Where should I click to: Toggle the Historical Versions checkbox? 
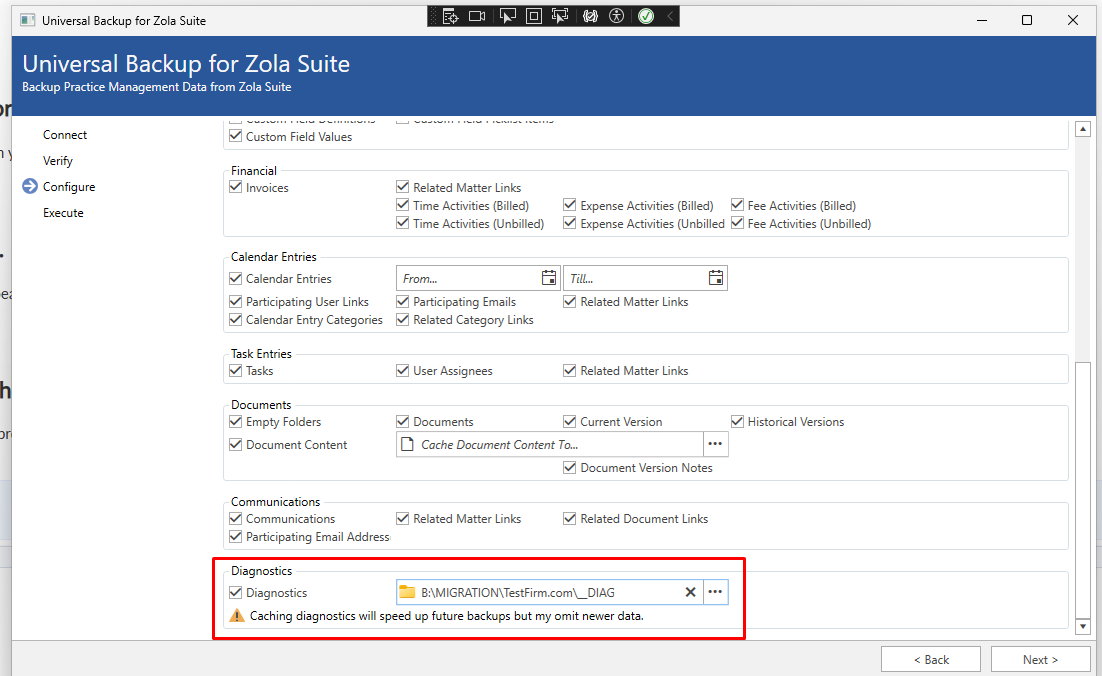[x=737, y=422]
